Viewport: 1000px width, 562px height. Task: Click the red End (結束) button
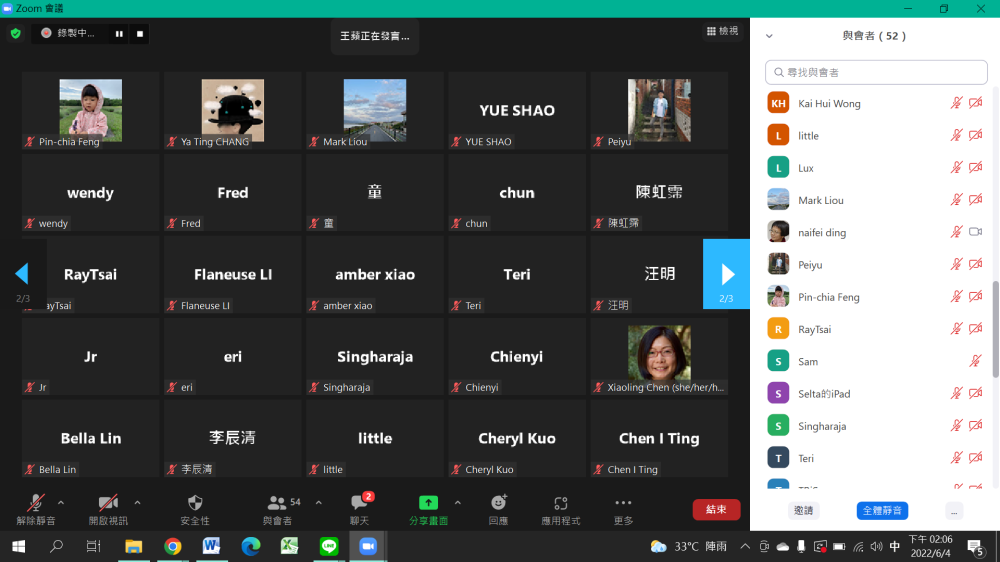716,509
